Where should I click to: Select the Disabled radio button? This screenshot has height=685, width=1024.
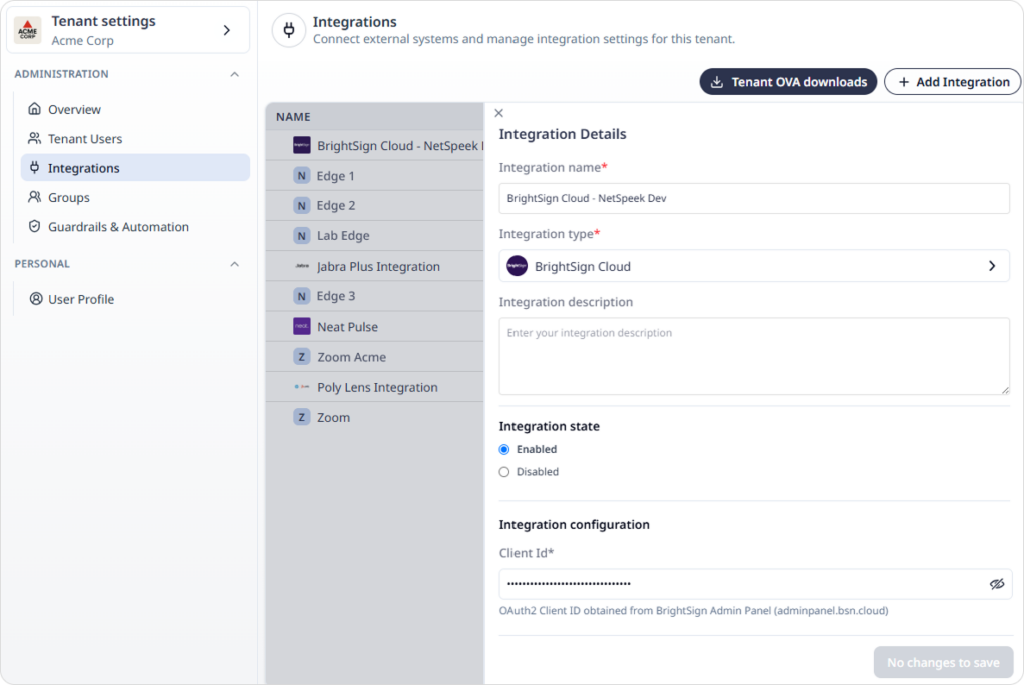[x=504, y=472]
